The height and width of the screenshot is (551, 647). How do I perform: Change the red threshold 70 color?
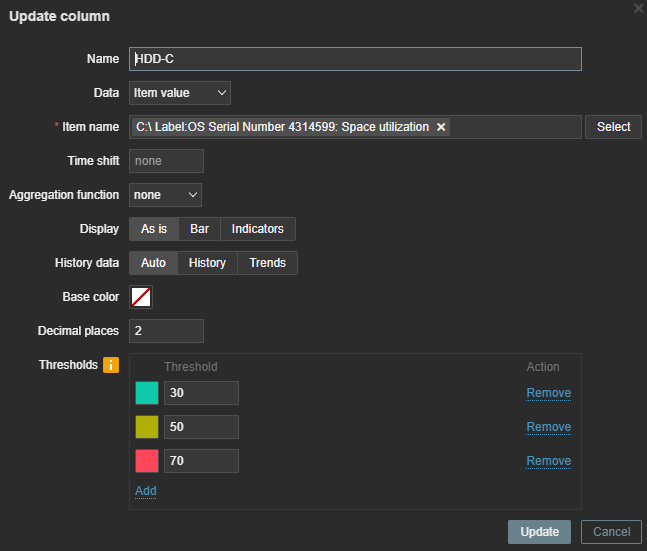pyautogui.click(x=147, y=461)
